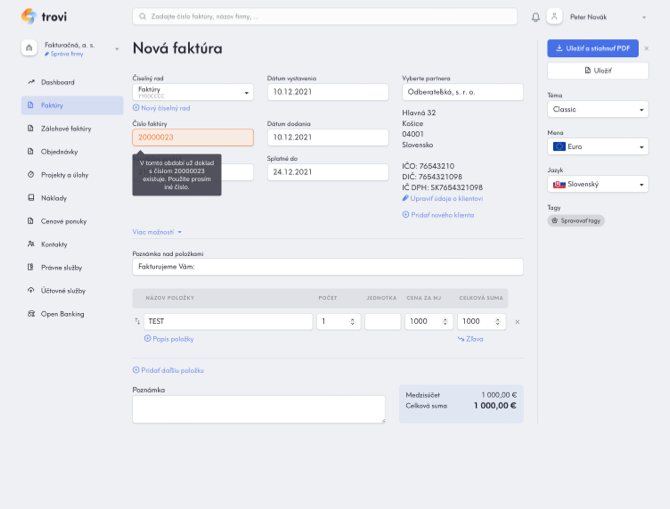Click the notification bell icon

click(535, 17)
